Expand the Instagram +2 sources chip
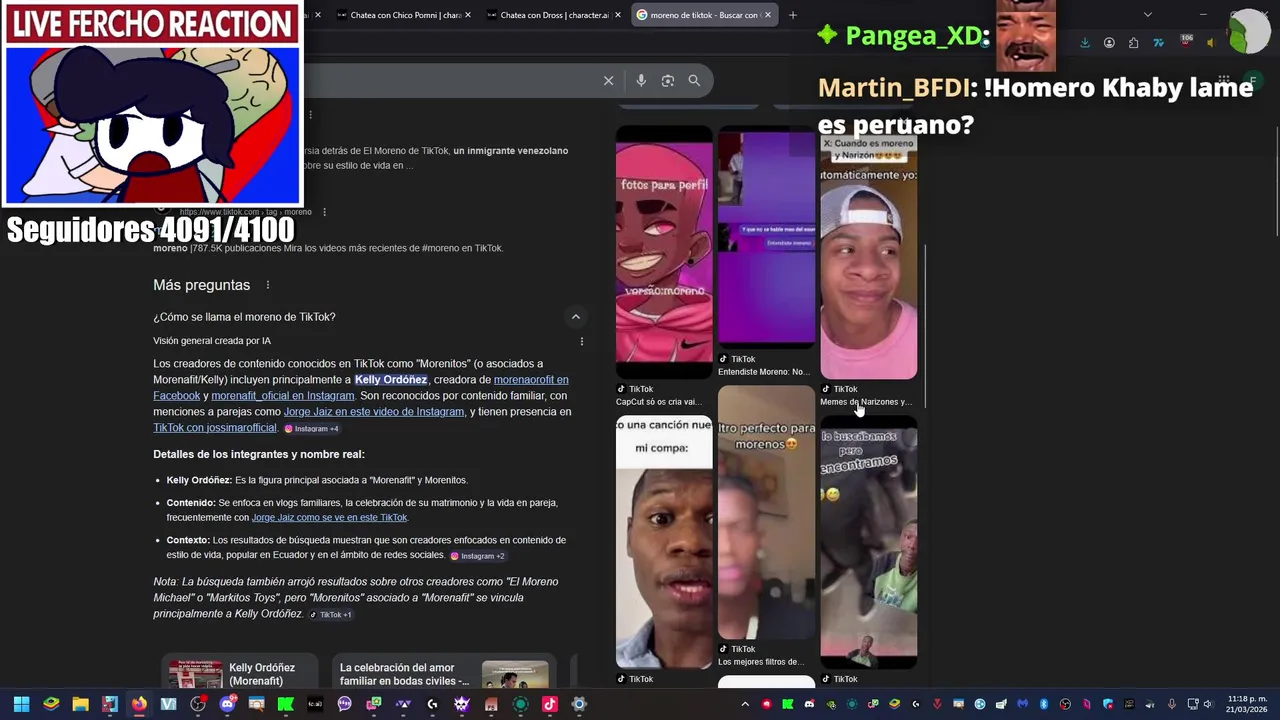 click(477, 556)
